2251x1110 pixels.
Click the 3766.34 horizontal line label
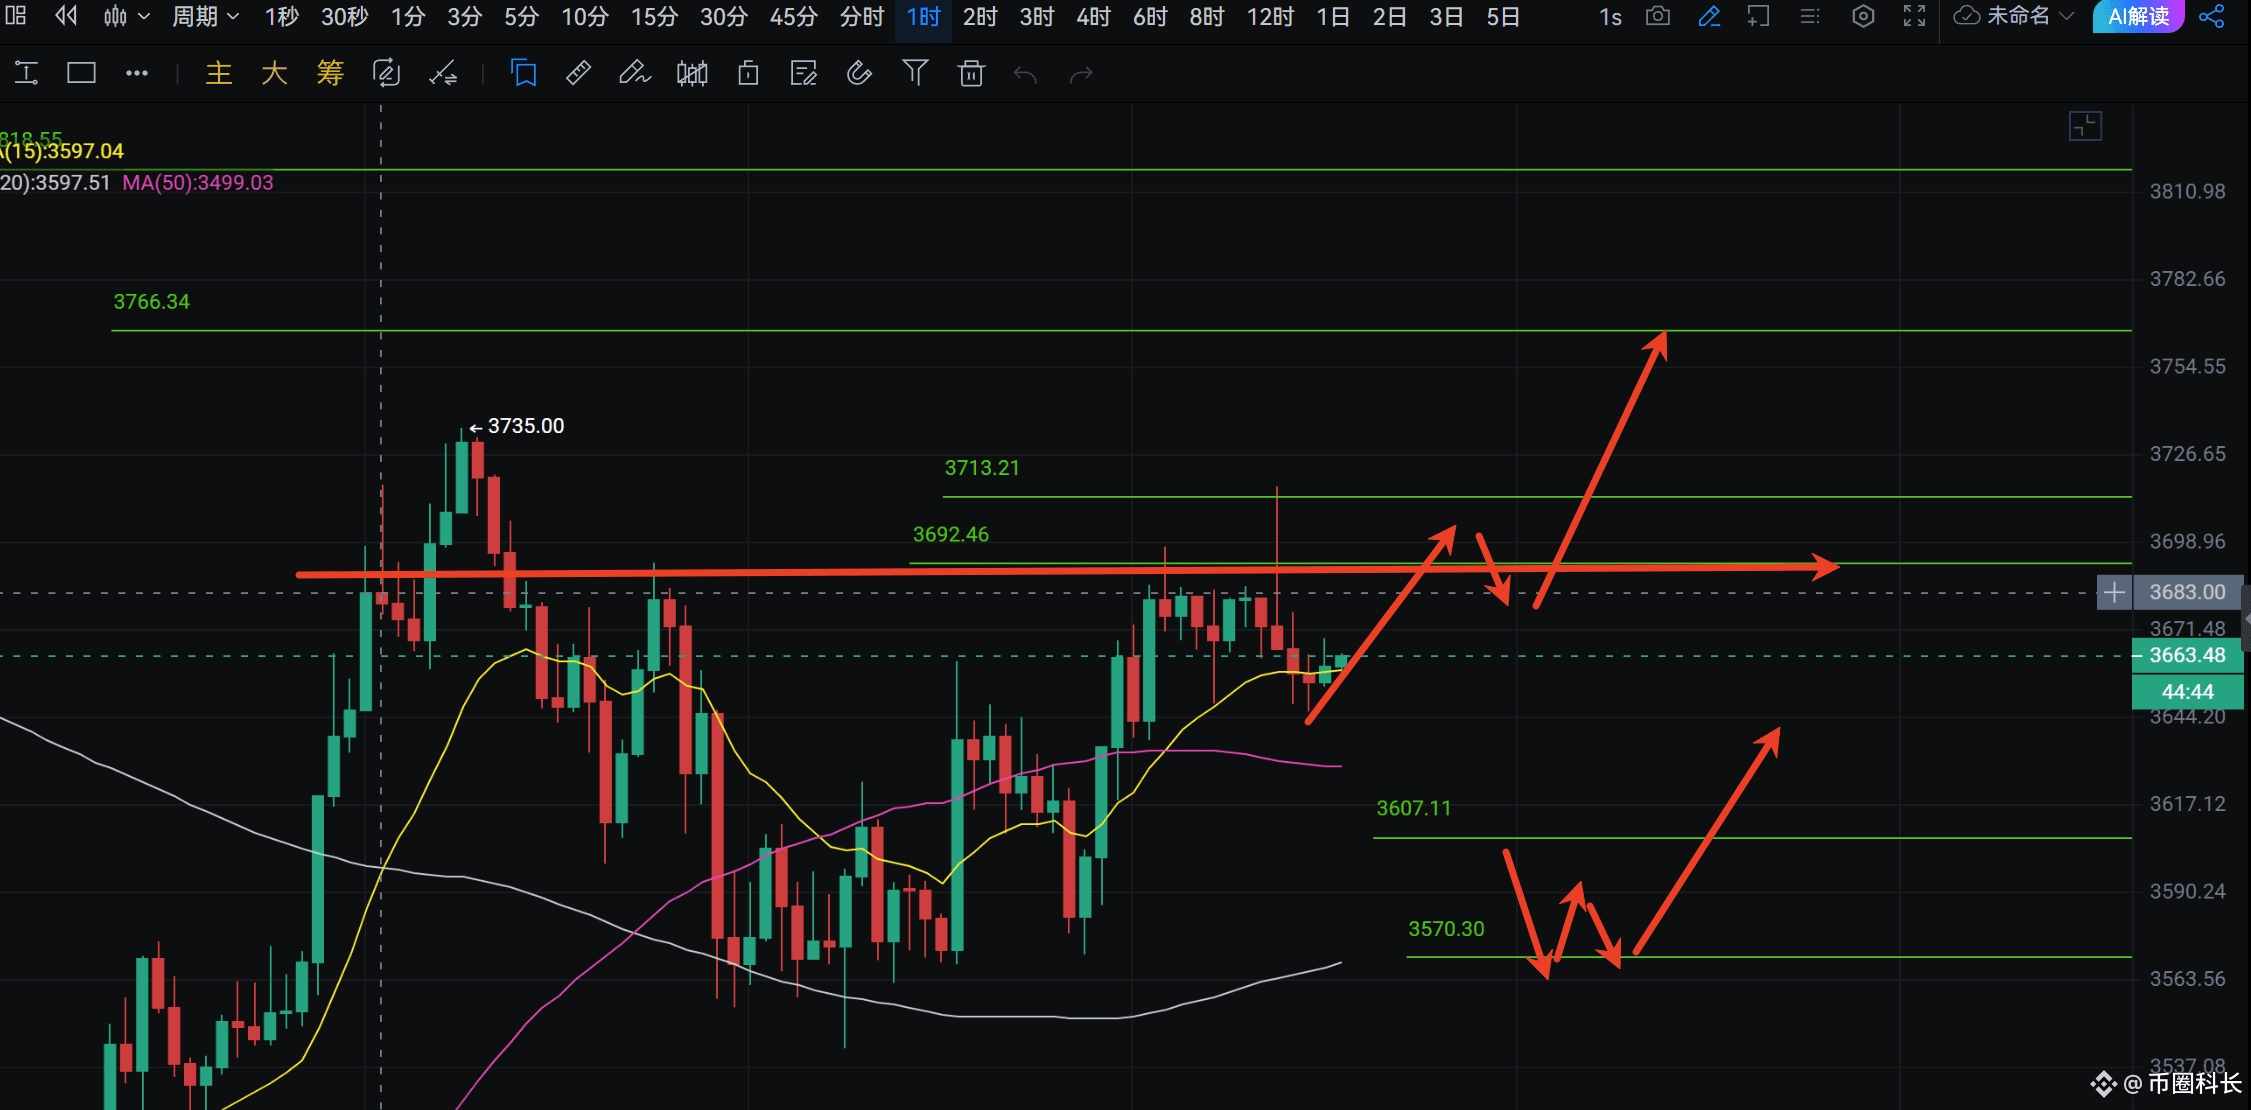pyautogui.click(x=151, y=301)
